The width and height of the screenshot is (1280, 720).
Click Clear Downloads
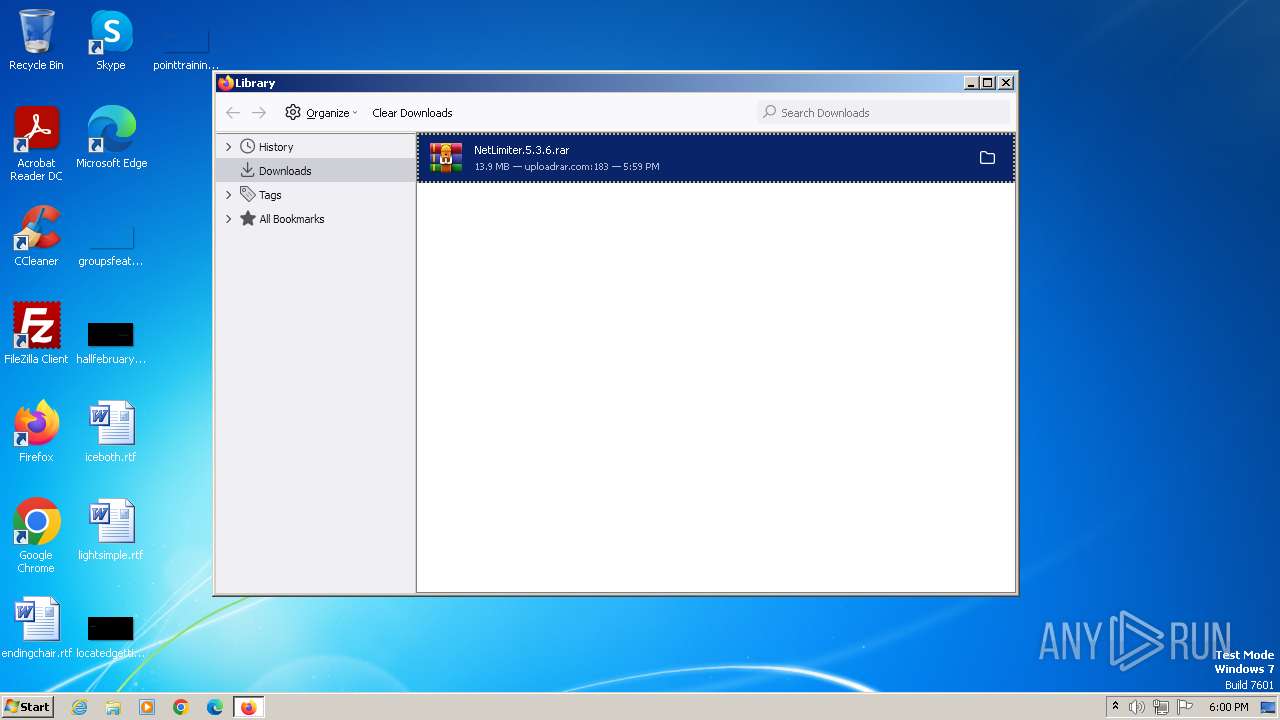click(412, 113)
